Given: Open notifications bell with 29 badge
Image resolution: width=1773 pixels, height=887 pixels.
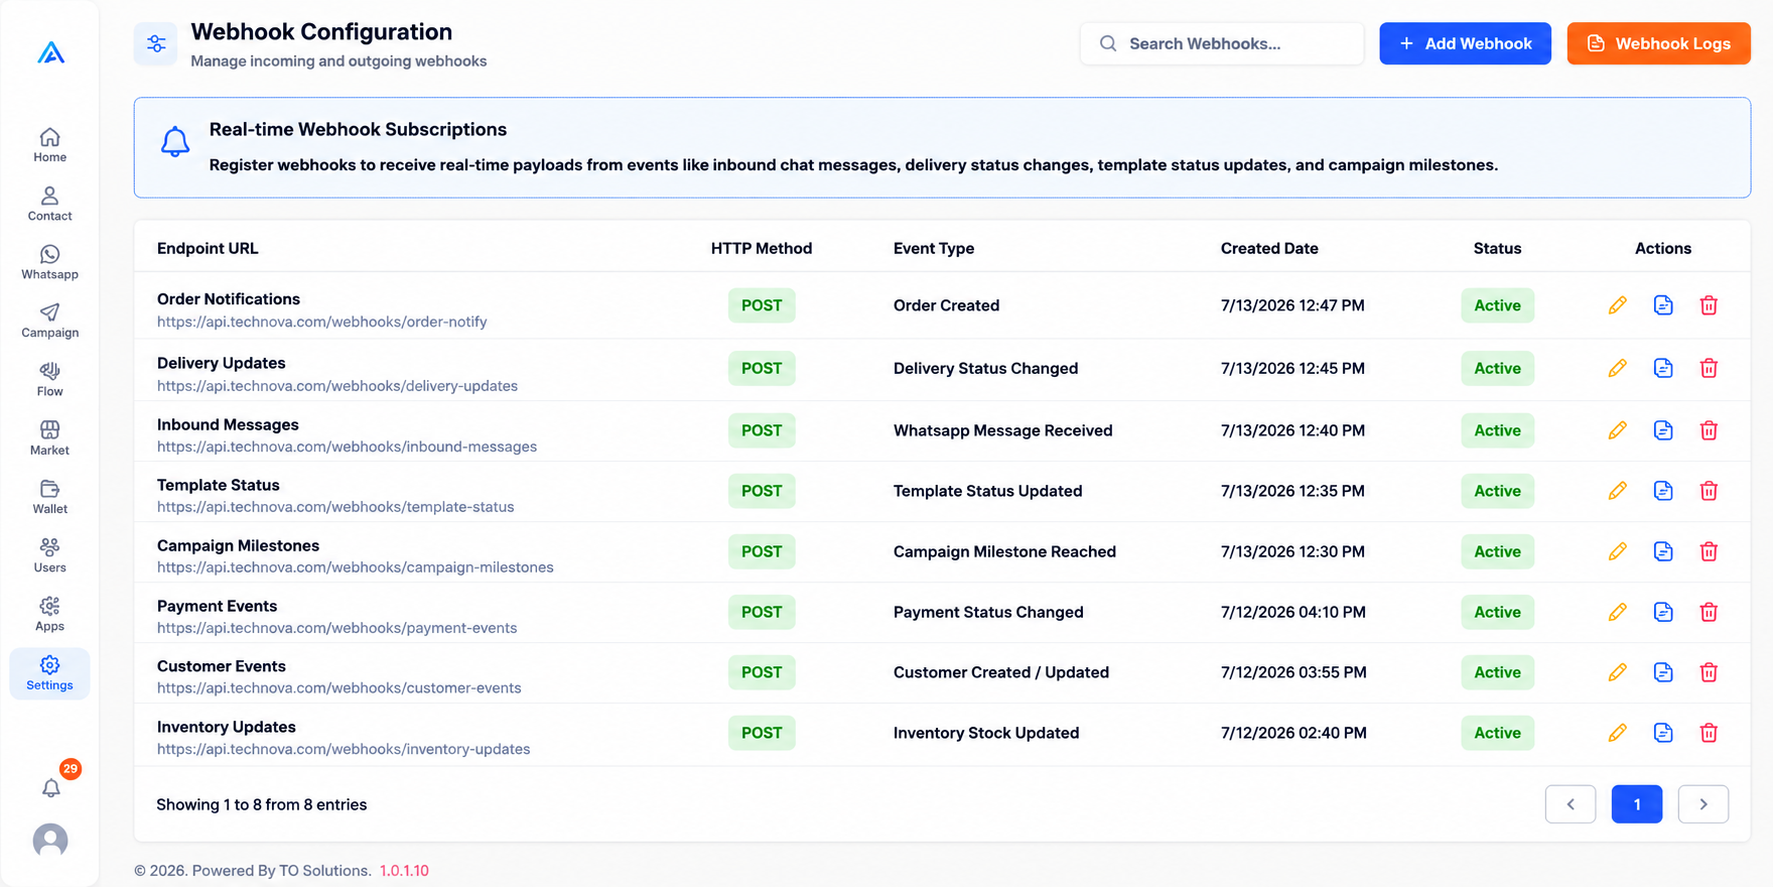Looking at the screenshot, I should pyautogui.click(x=52, y=787).
